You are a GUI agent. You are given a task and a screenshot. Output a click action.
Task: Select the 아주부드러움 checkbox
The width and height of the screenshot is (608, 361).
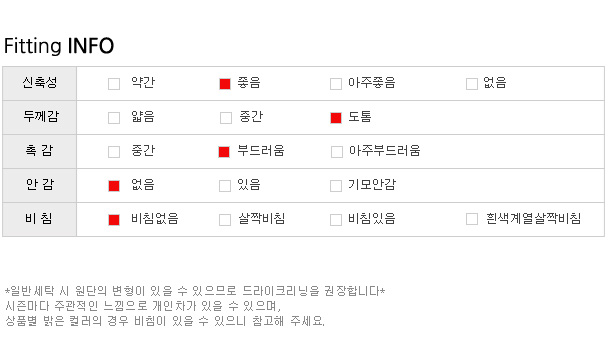[x=337, y=152]
